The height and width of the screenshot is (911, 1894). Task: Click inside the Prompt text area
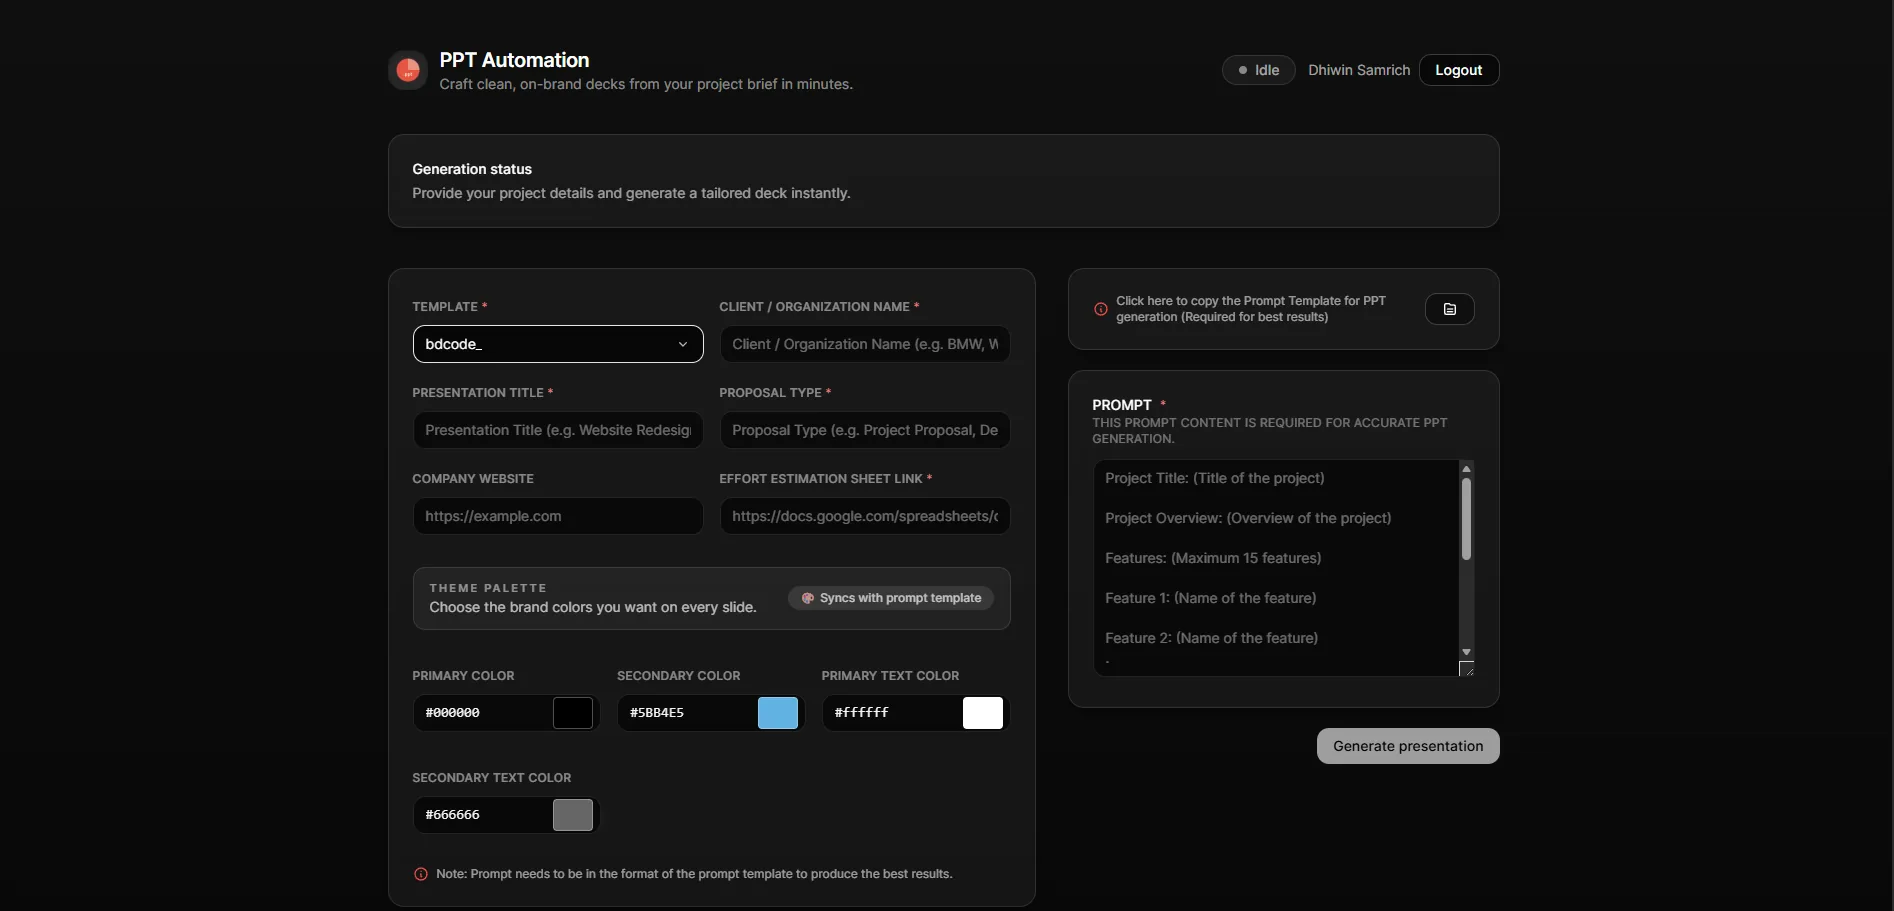tap(1276, 568)
